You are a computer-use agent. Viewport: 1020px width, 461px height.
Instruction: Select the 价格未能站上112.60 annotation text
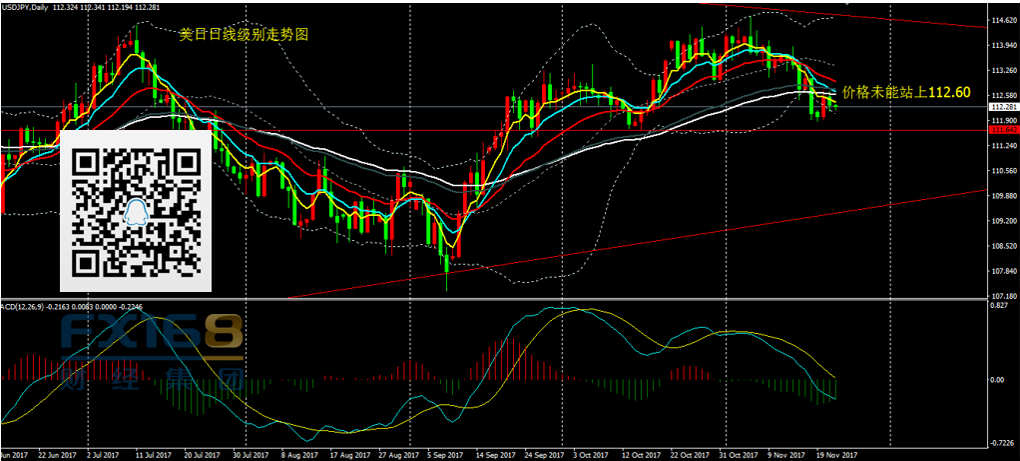click(906, 92)
